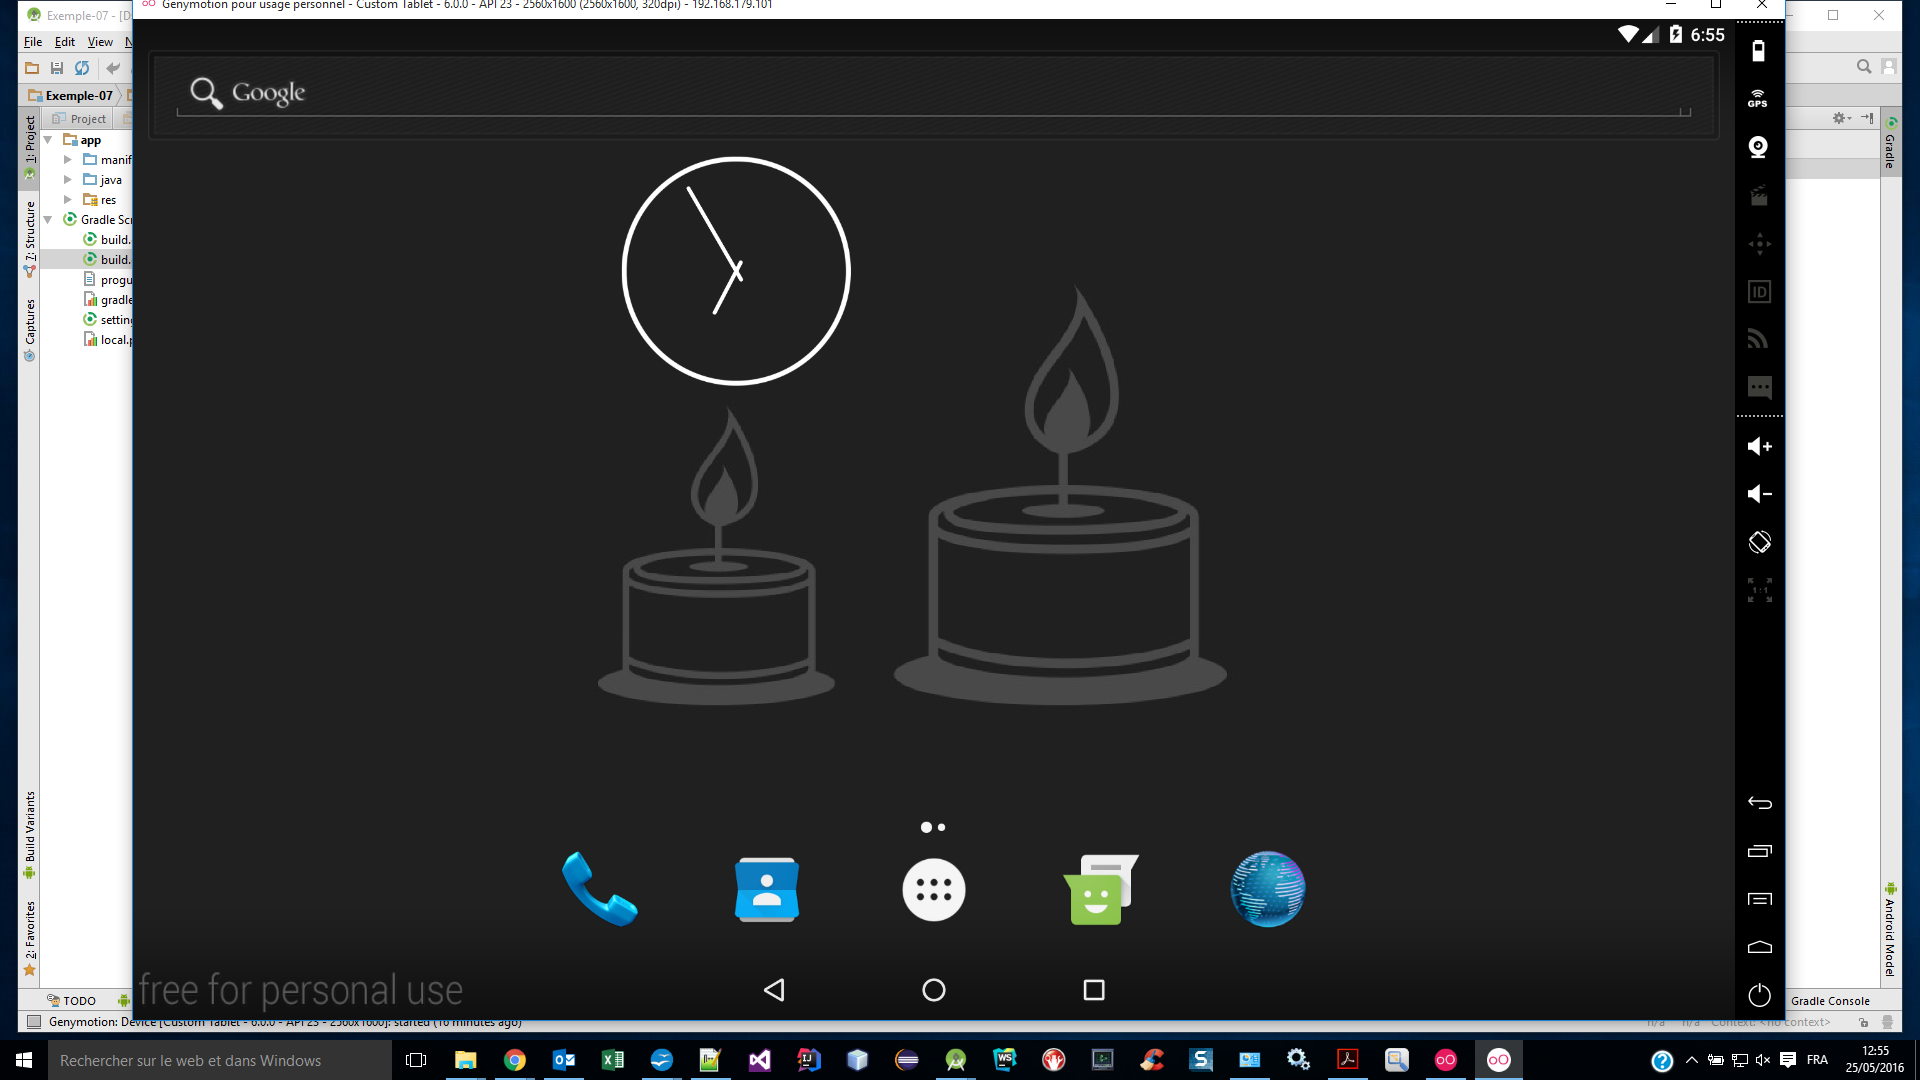Image resolution: width=1920 pixels, height=1080 pixels.
Task: Expand the java folder node
Action: coord(68,180)
